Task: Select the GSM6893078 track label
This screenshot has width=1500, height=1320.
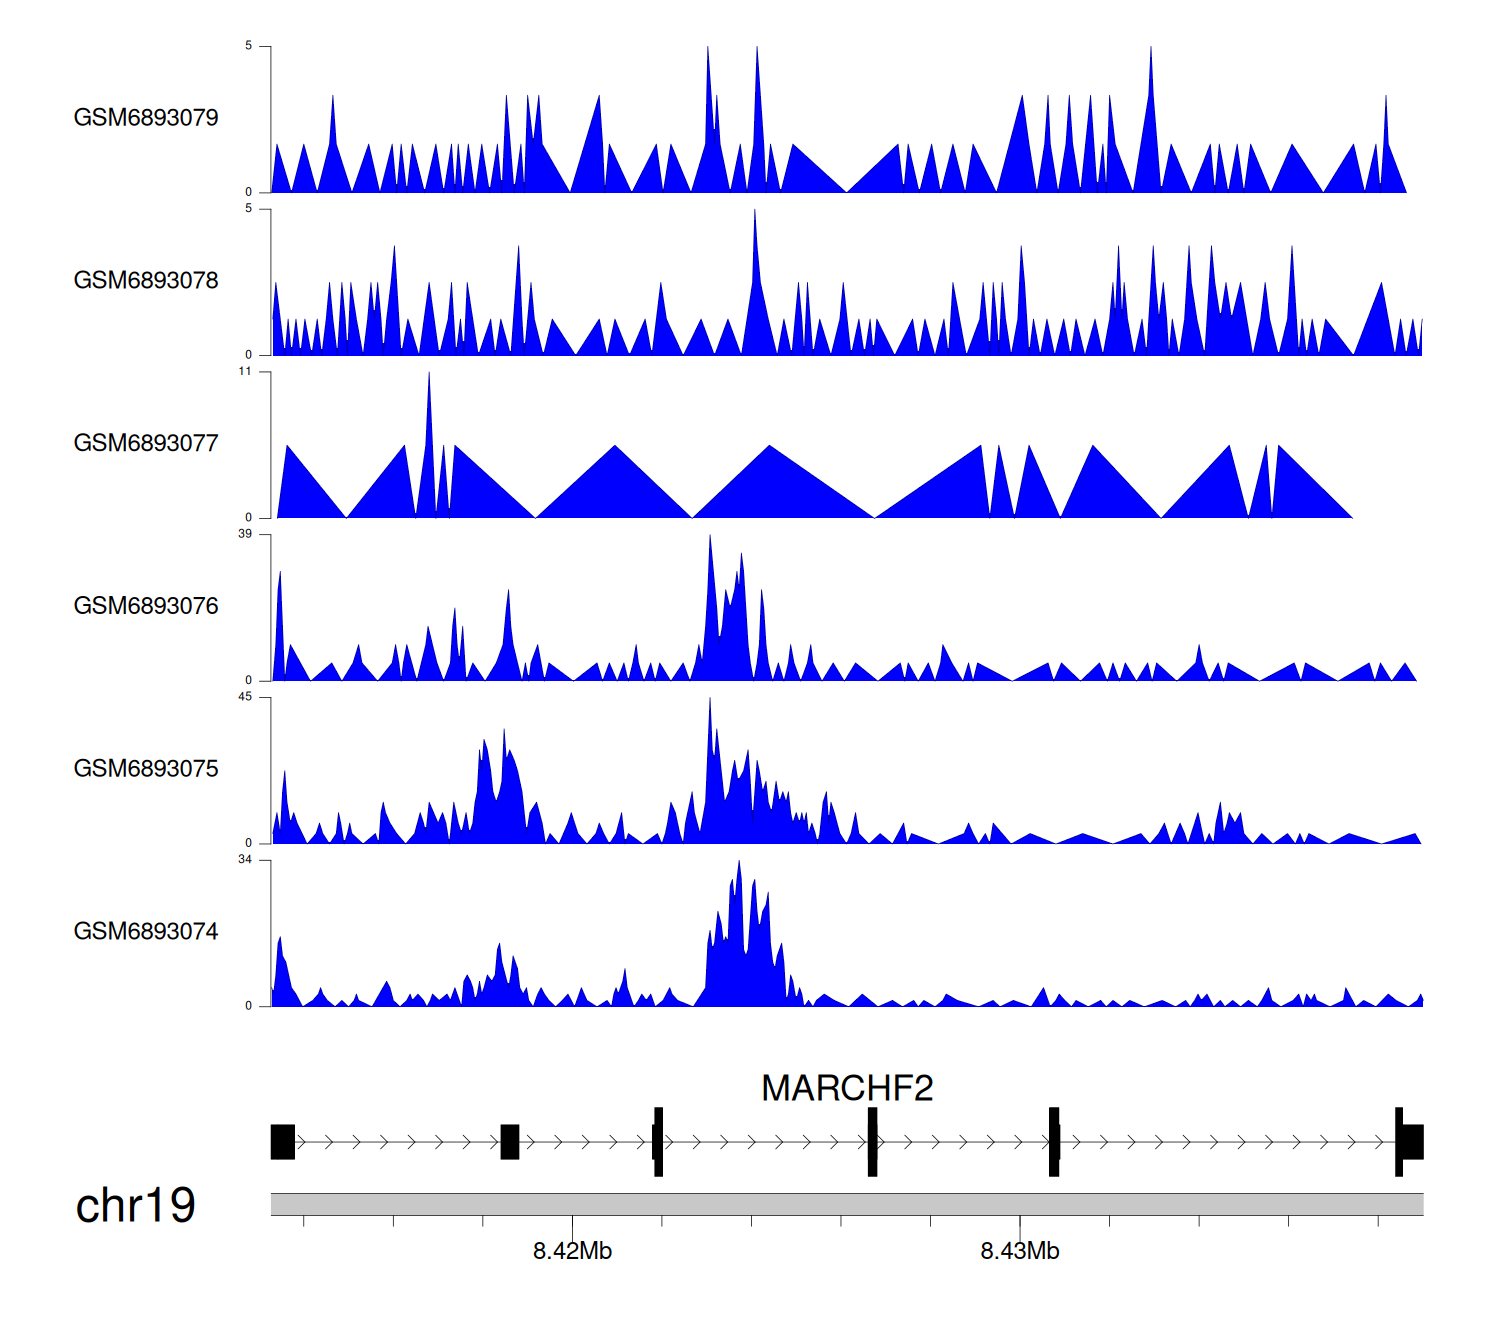Action: [x=146, y=281]
